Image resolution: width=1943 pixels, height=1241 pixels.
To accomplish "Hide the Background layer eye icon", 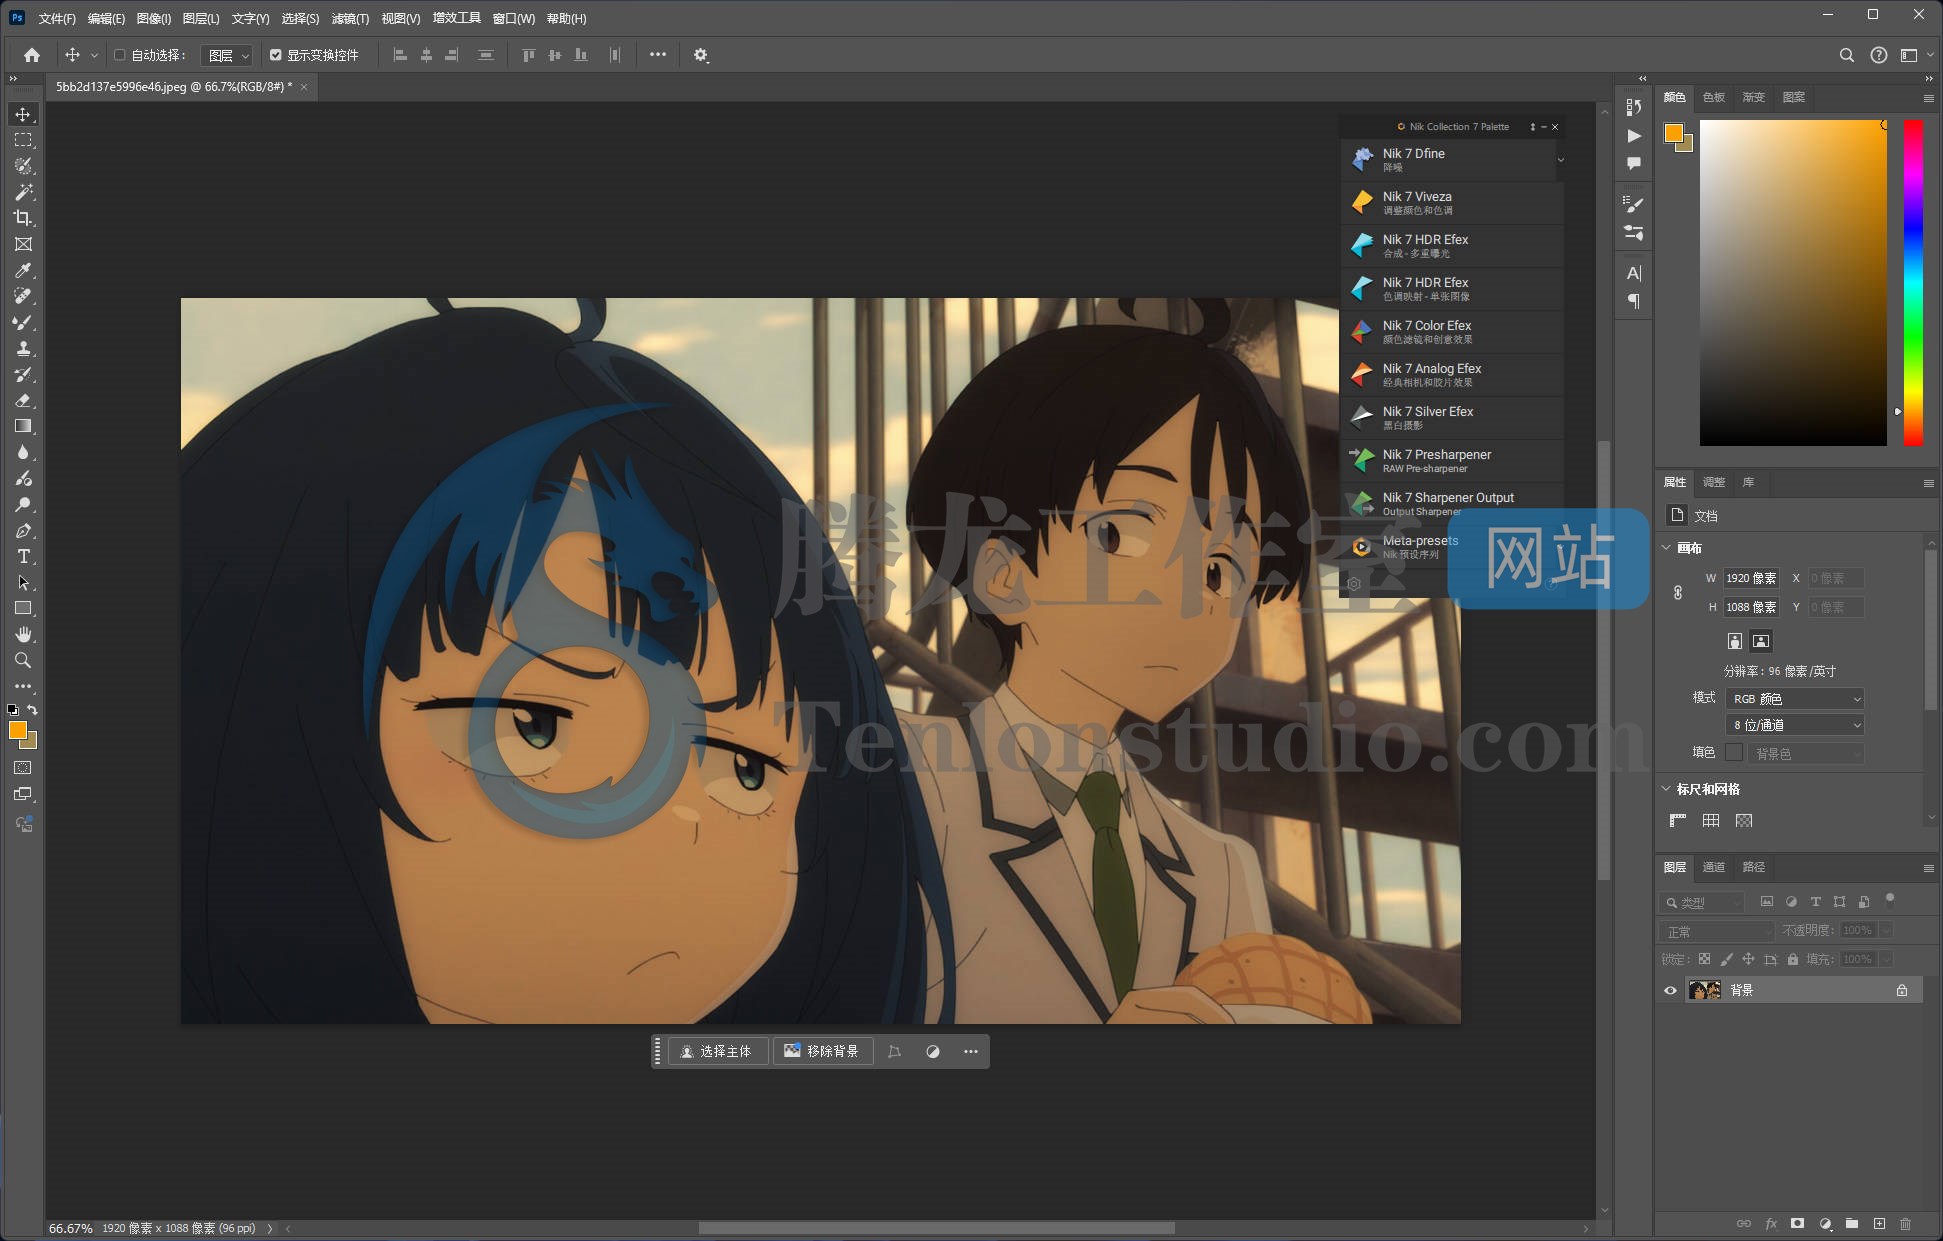I will (x=1670, y=990).
